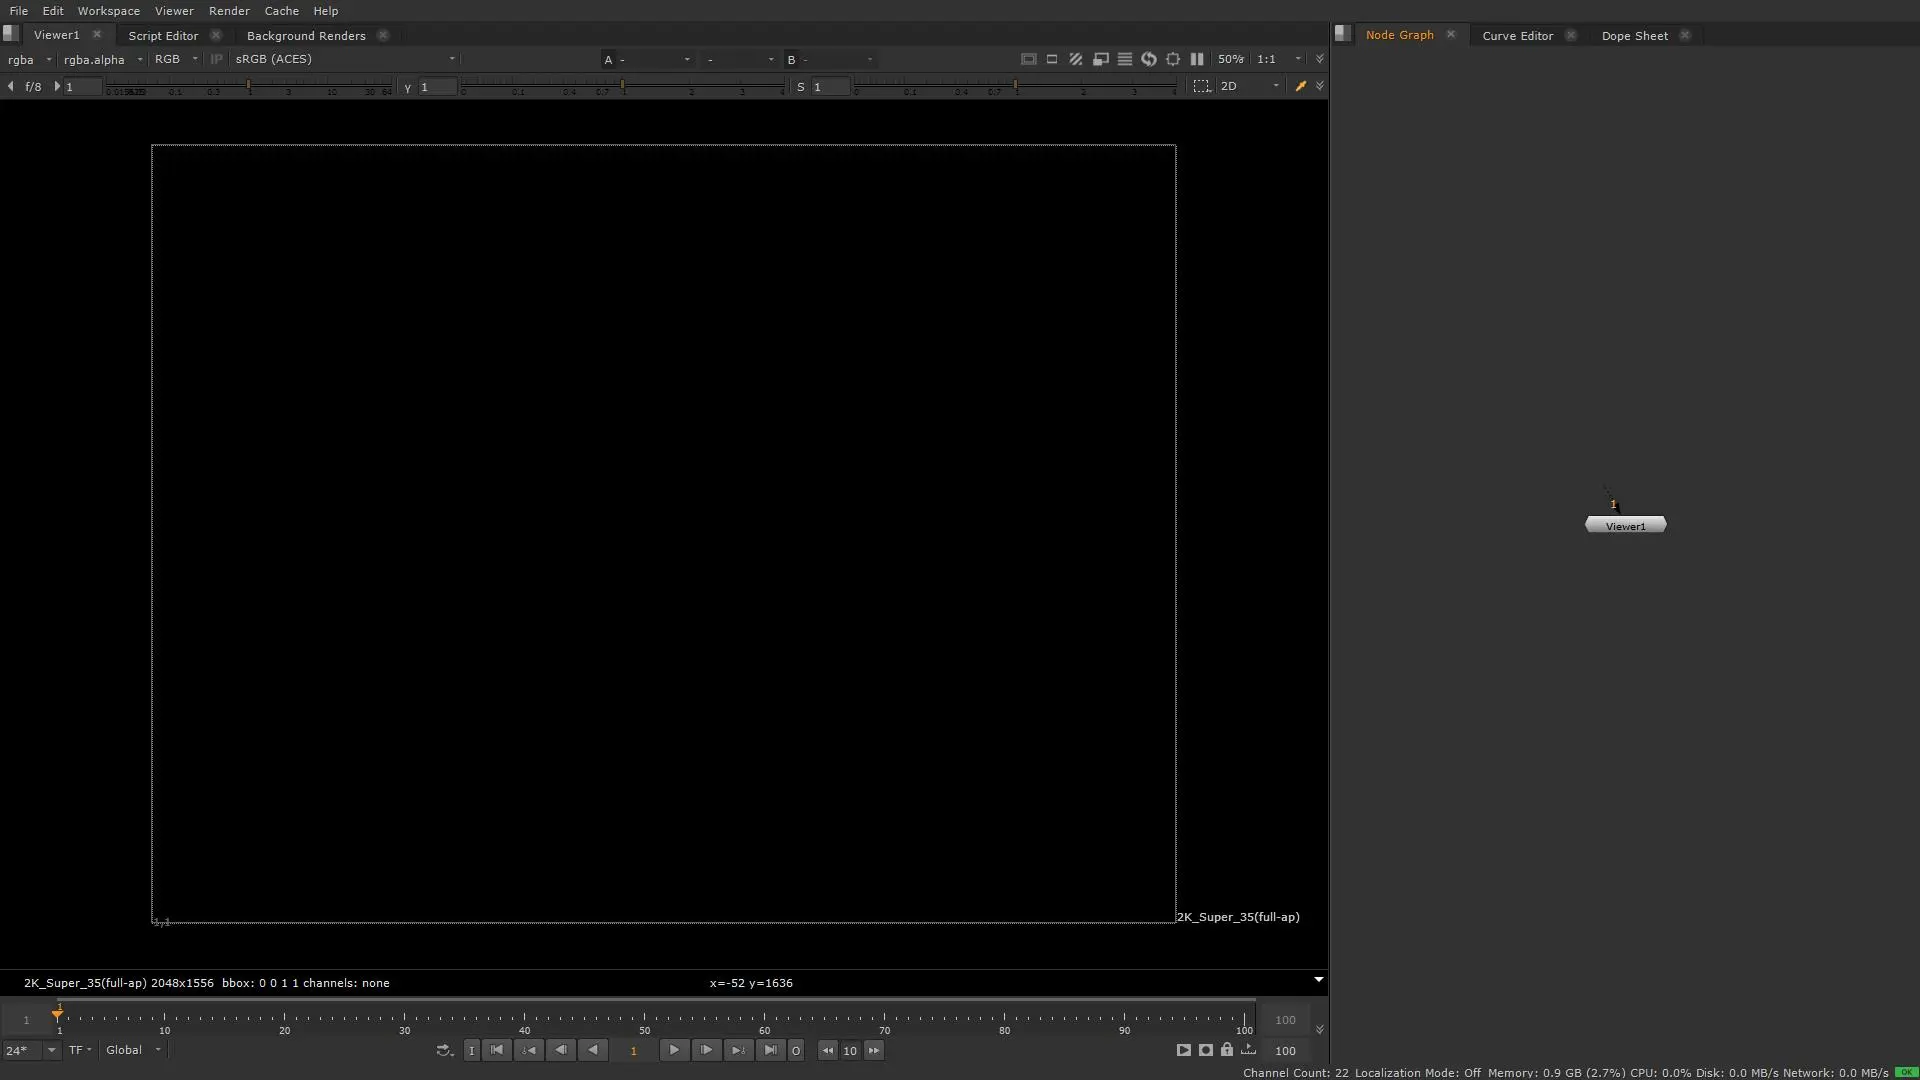The width and height of the screenshot is (1920, 1080).
Task: Toggle proxy mode striped icon
Action: (x=1076, y=59)
